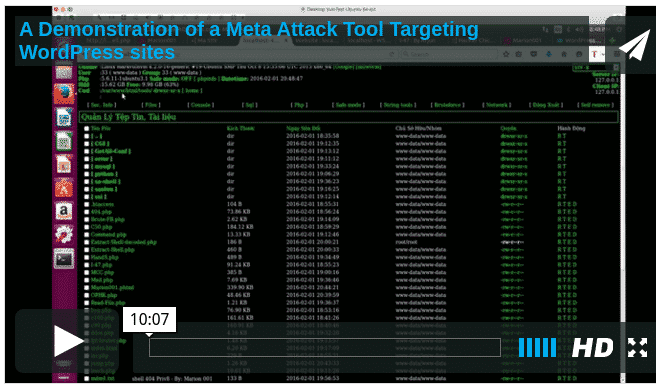
Task: Open the [ String tools ] menu
Action: [x=398, y=105]
